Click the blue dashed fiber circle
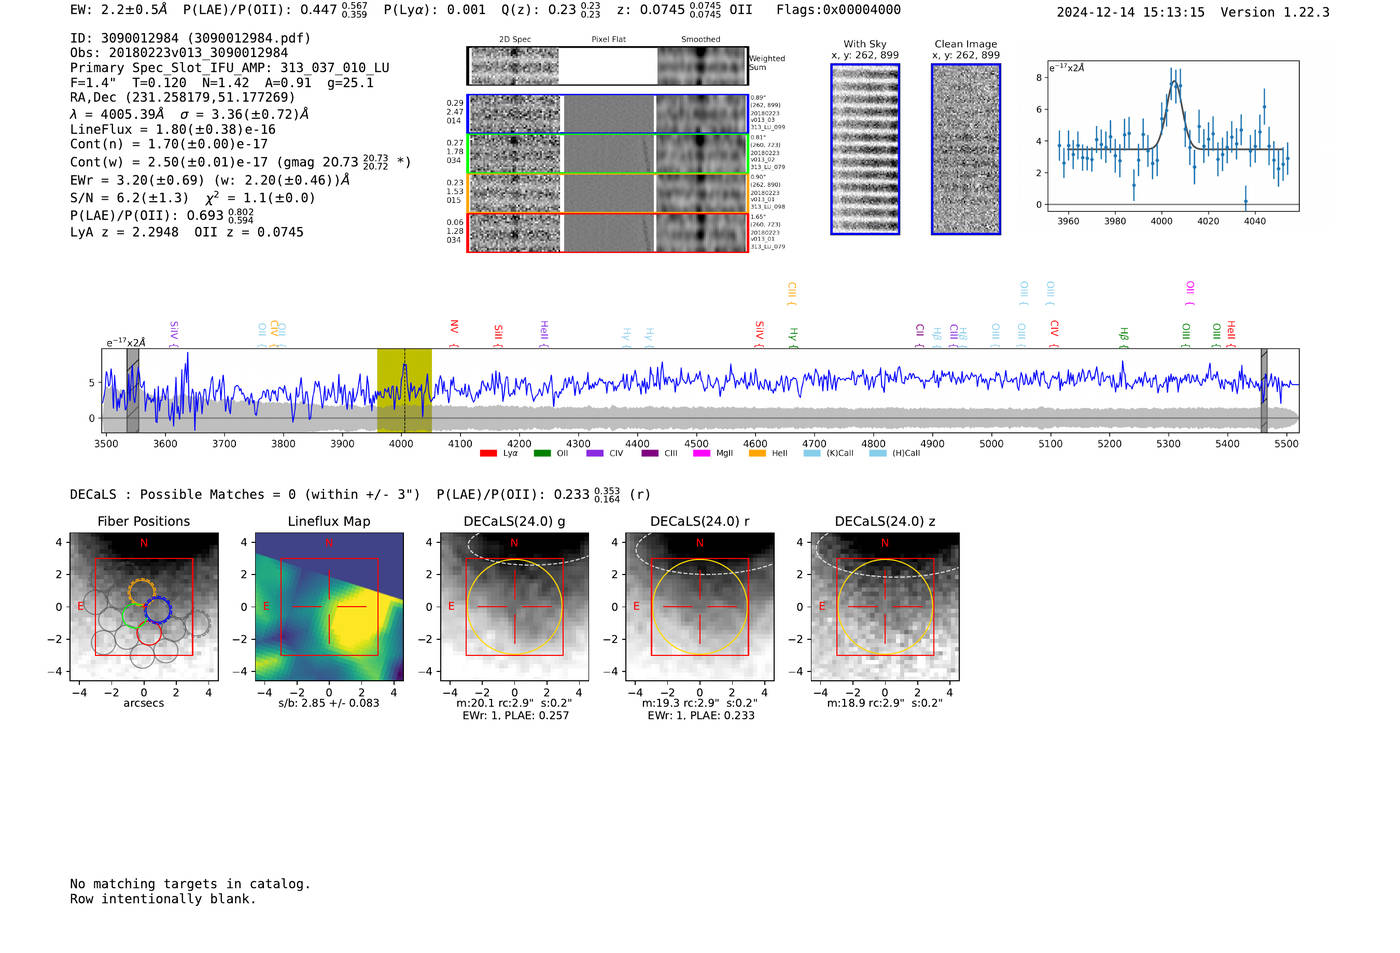 [158, 609]
